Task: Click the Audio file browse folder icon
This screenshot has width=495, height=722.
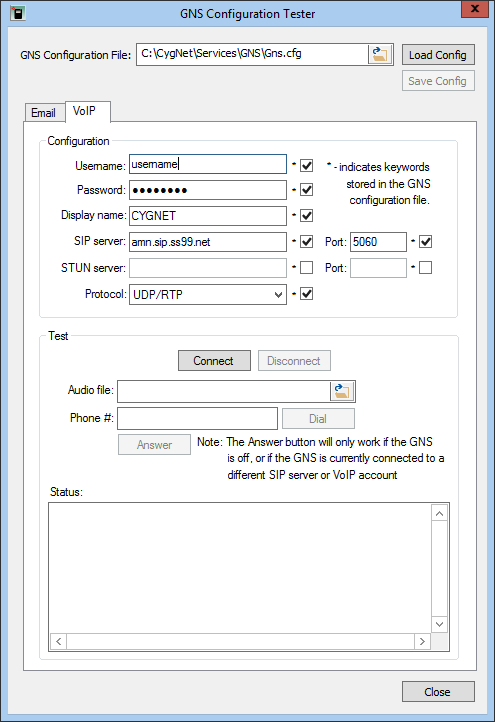Action: (342, 391)
